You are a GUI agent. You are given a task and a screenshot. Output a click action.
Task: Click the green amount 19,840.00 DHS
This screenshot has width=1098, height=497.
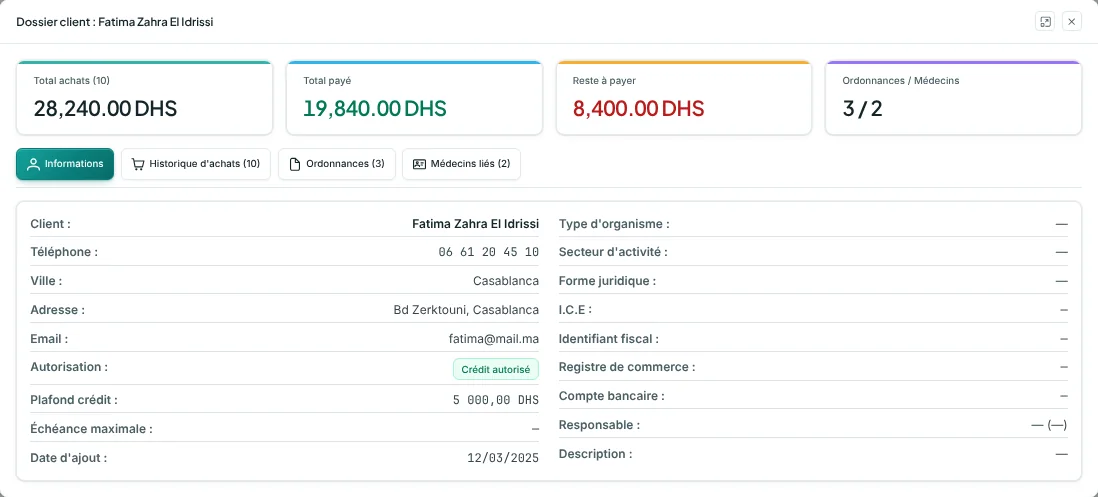(x=375, y=108)
